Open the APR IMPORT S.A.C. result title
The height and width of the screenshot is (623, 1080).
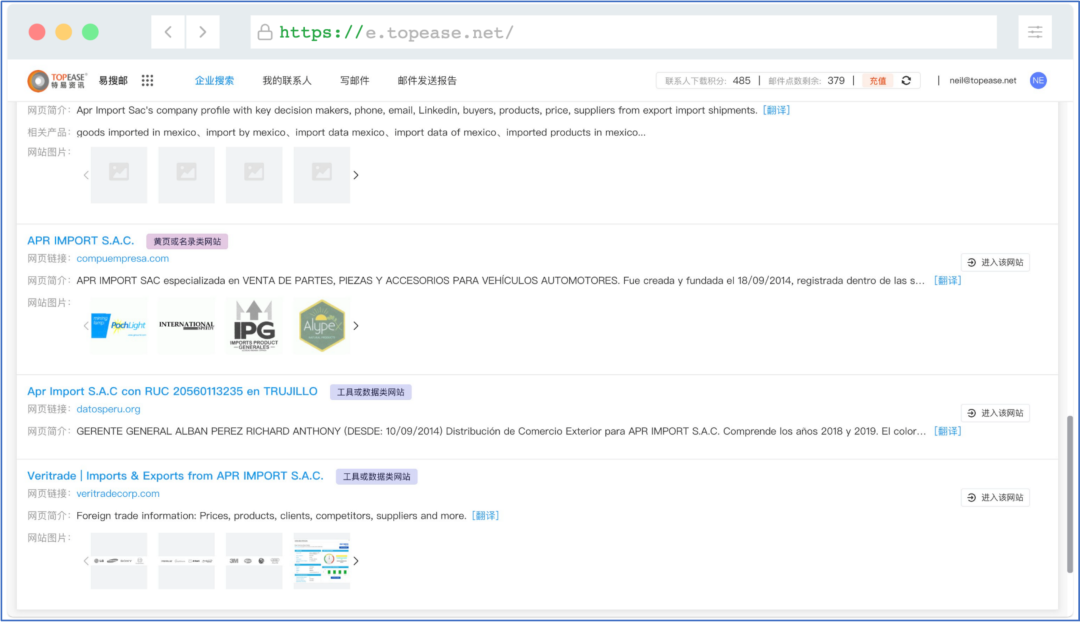point(81,240)
